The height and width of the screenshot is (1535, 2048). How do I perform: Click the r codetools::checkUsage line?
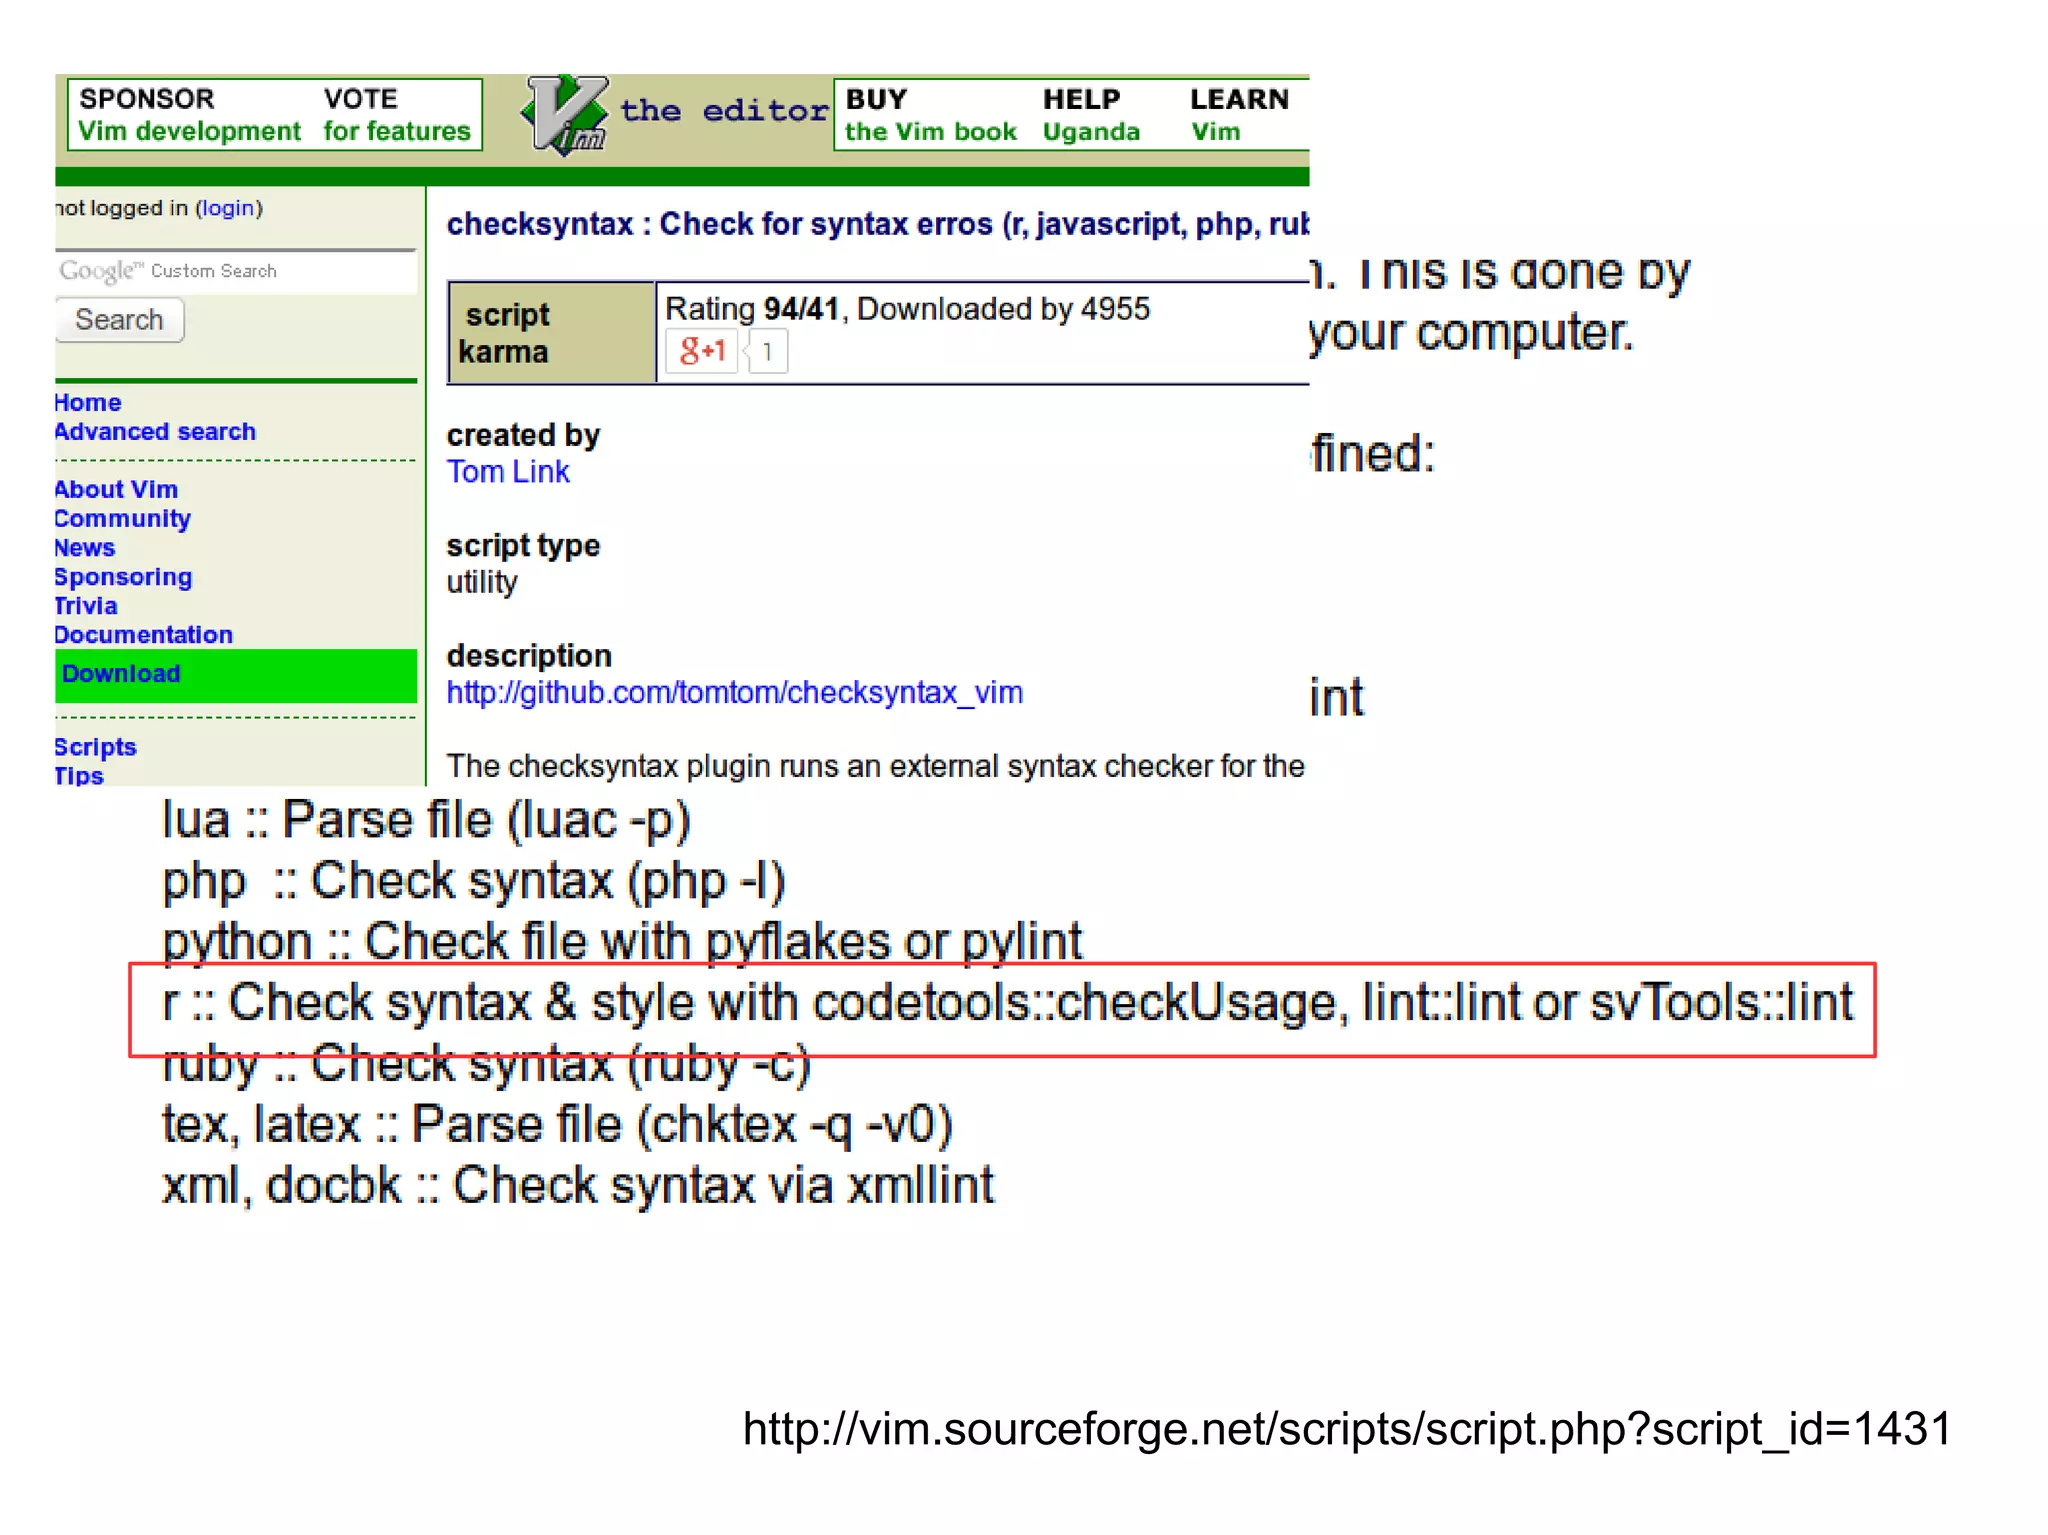[1008, 1004]
